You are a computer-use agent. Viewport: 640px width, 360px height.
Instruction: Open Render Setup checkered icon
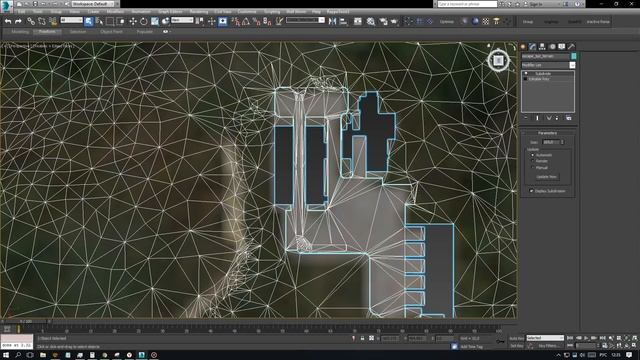[486, 21]
